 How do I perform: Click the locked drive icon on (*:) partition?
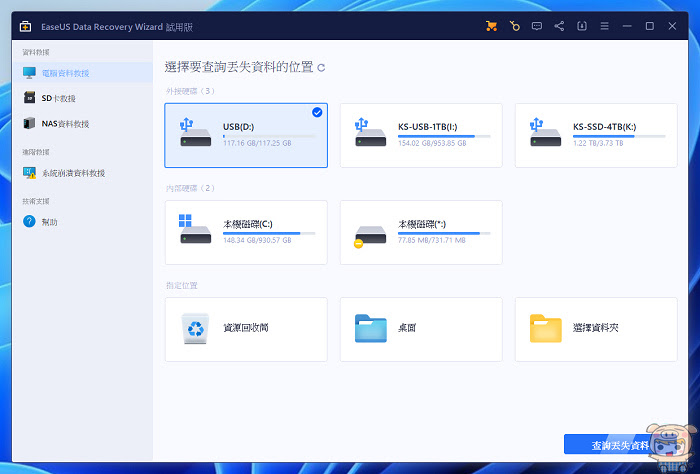coord(370,237)
